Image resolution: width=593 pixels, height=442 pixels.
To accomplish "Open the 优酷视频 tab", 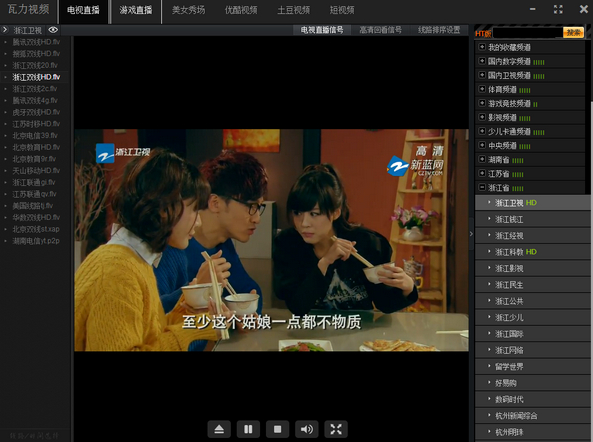I will [241, 11].
